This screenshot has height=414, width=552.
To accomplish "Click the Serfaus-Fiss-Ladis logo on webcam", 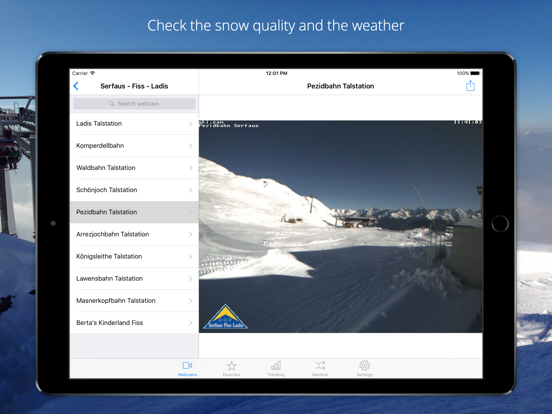I will (x=225, y=317).
